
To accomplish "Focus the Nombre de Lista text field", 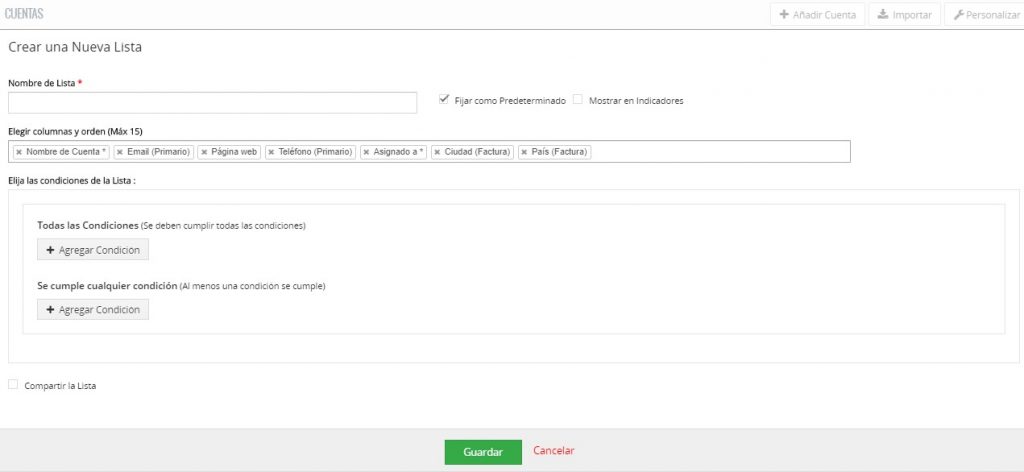I will 212,103.
